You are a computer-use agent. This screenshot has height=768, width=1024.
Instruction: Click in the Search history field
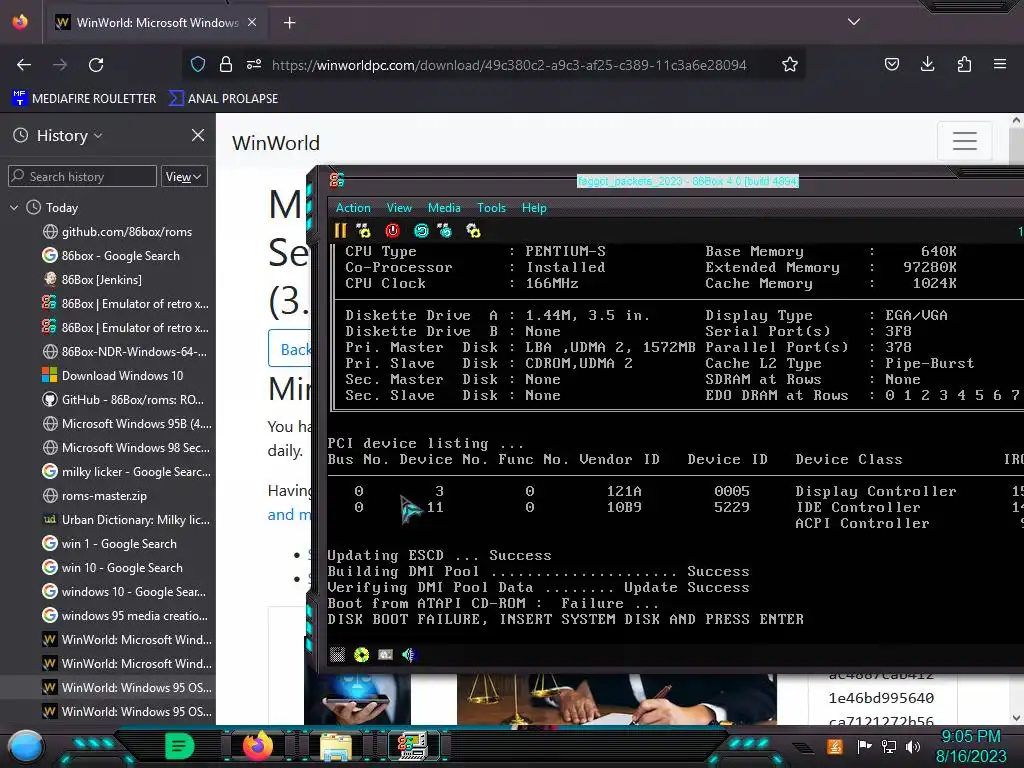82,176
